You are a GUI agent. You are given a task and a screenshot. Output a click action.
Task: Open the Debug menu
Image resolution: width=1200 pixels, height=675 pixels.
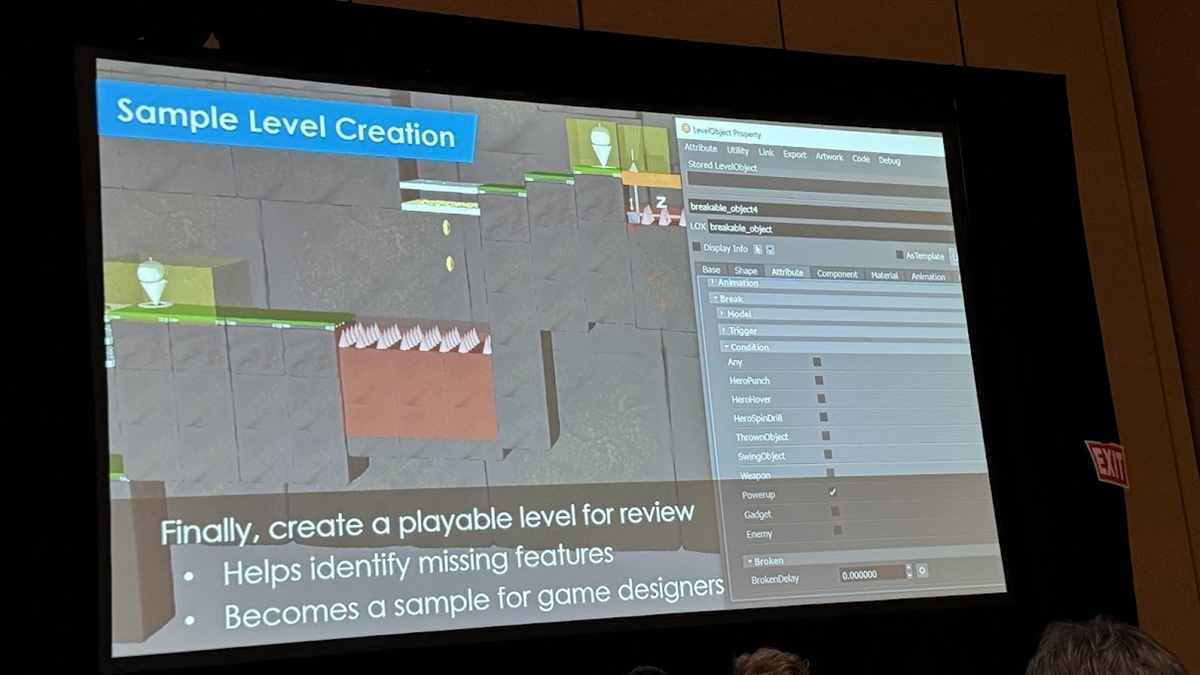(889, 161)
